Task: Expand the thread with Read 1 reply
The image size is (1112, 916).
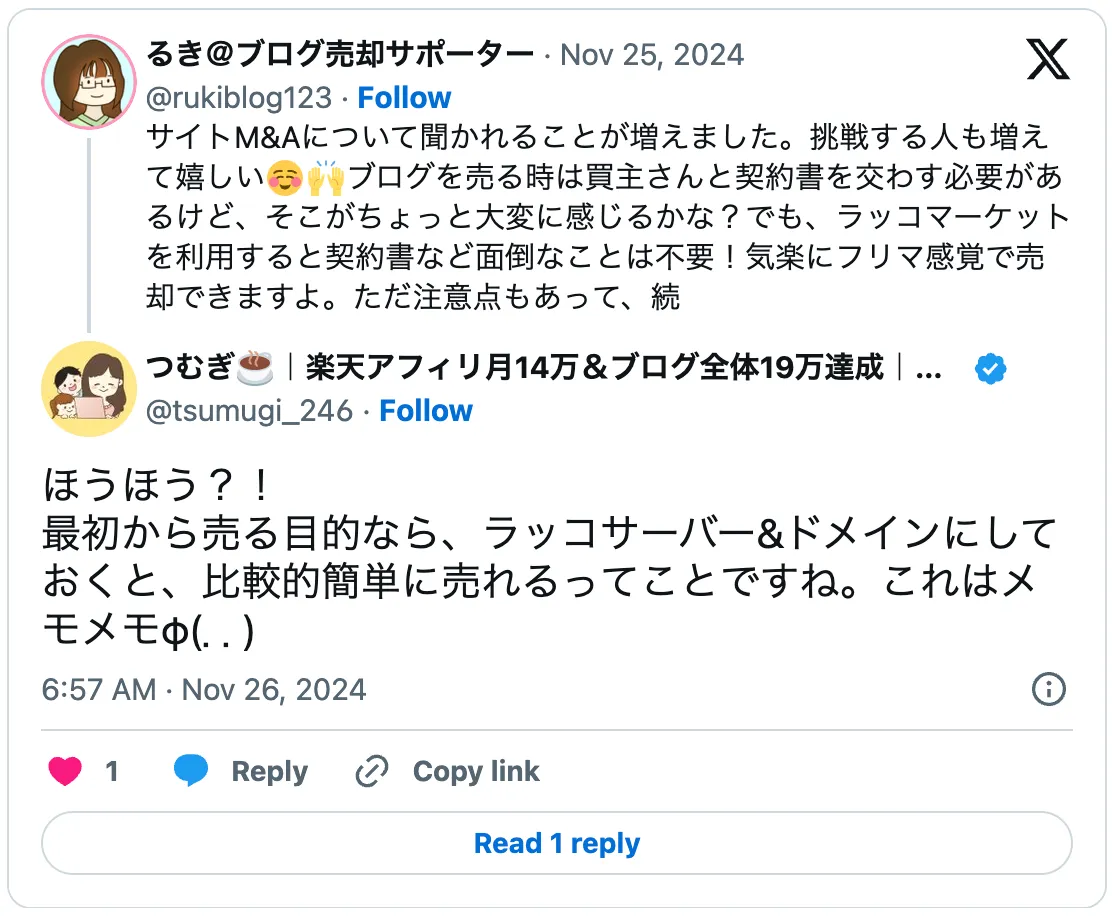Action: pos(556,843)
